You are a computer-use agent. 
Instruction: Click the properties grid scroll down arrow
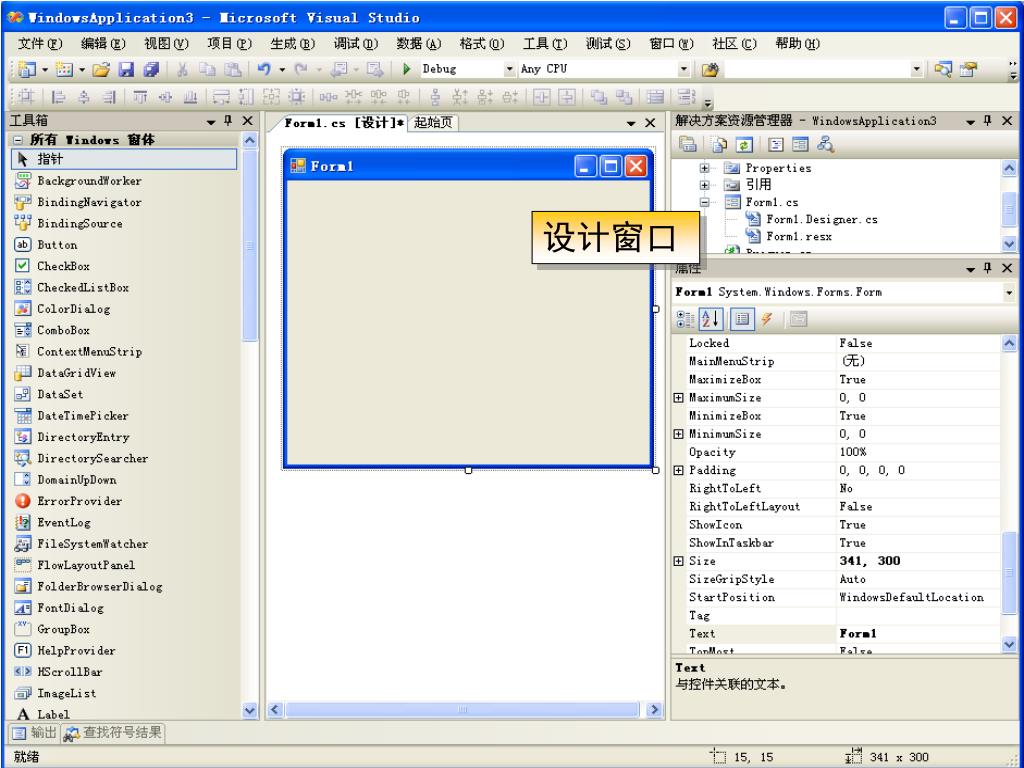click(x=1009, y=645)
